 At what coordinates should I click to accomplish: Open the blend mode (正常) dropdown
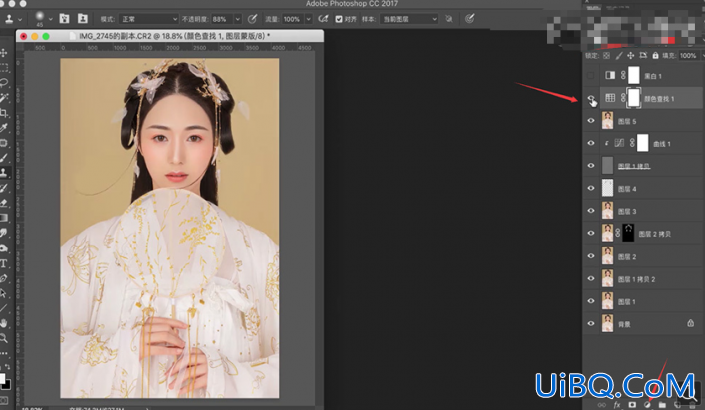tap(149, 19)
